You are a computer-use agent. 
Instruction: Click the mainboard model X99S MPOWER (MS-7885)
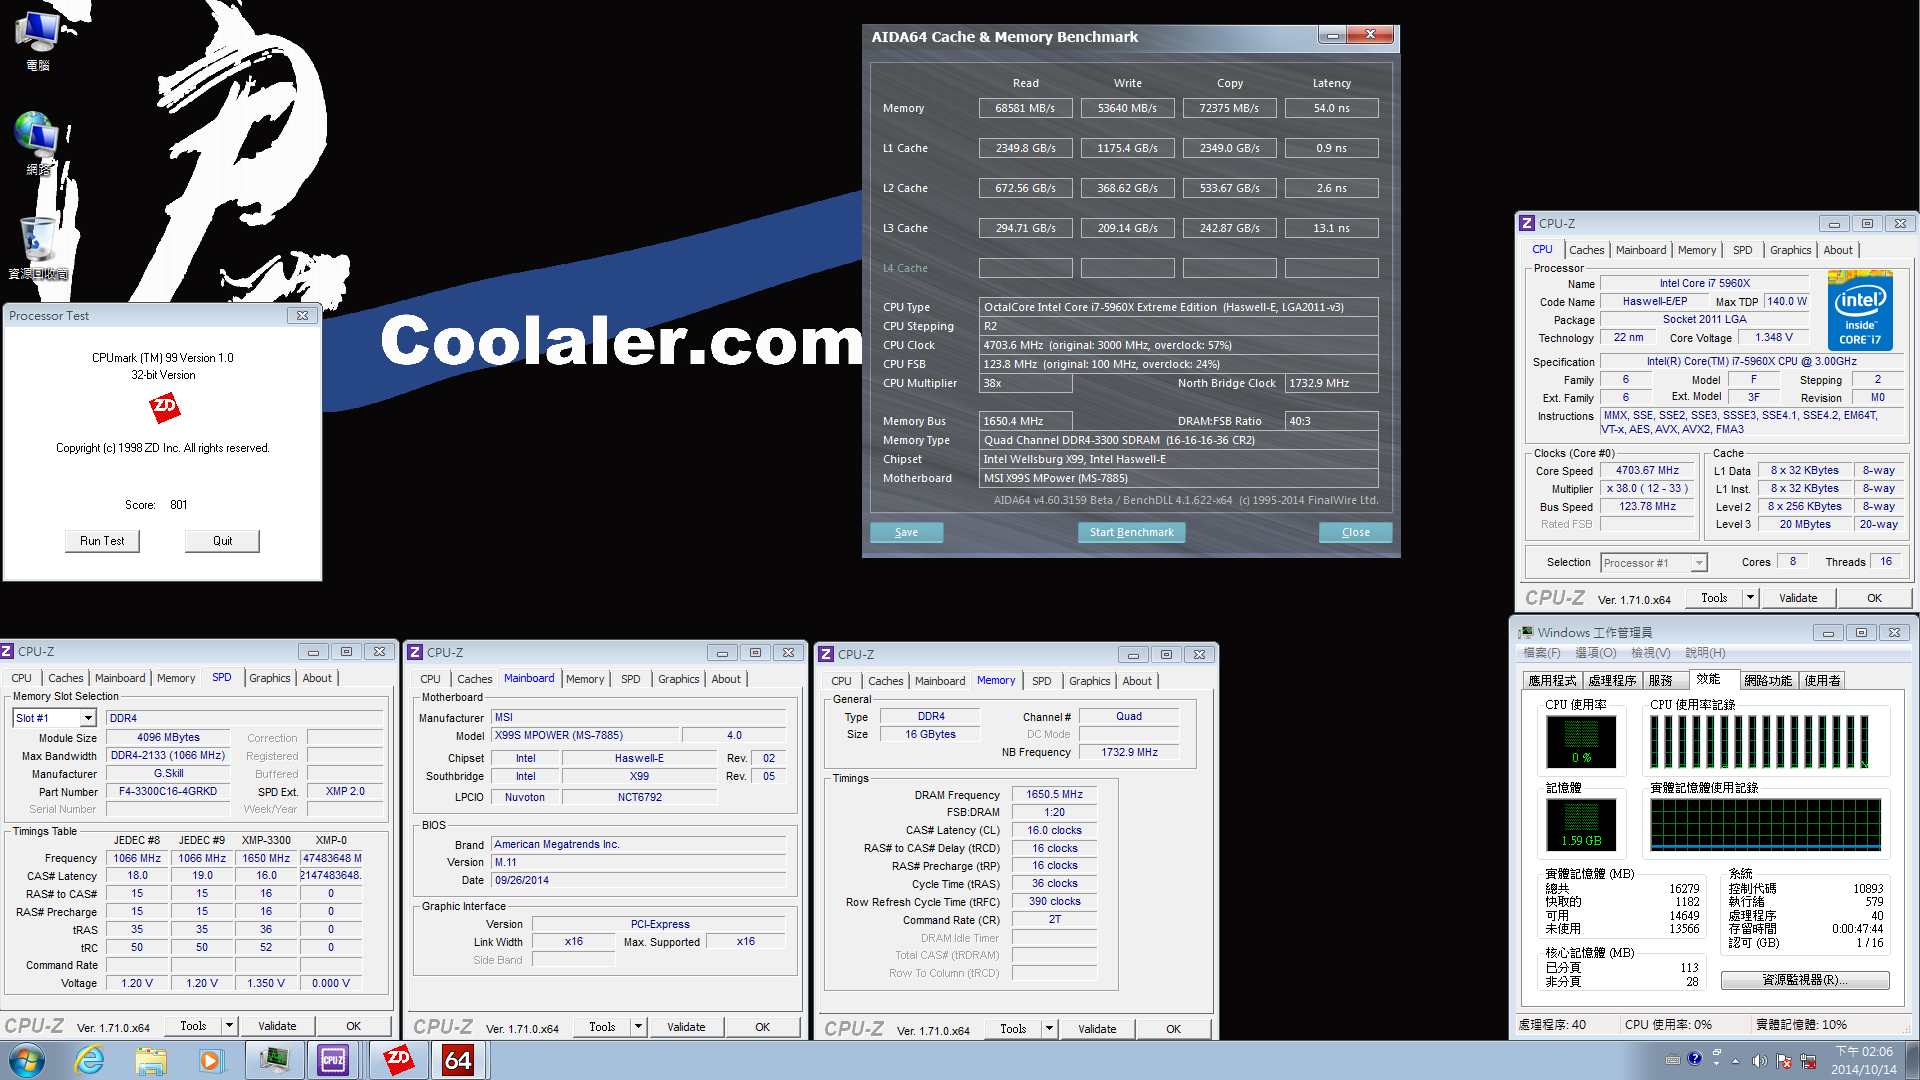tap(586, 735)
